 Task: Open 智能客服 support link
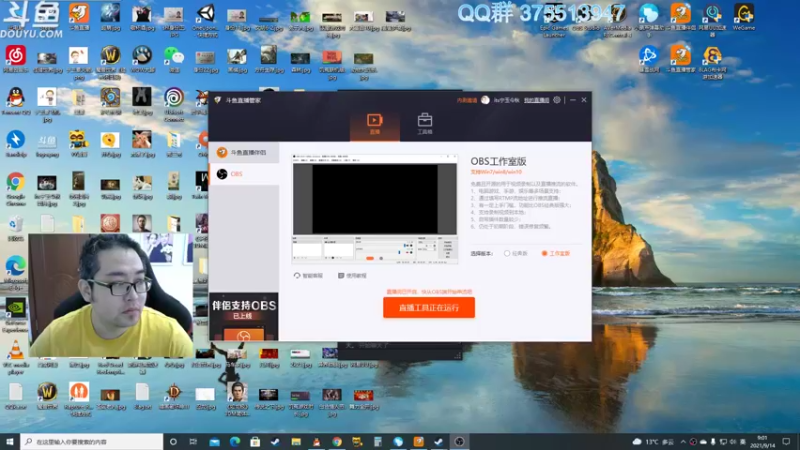click(308, 276)
